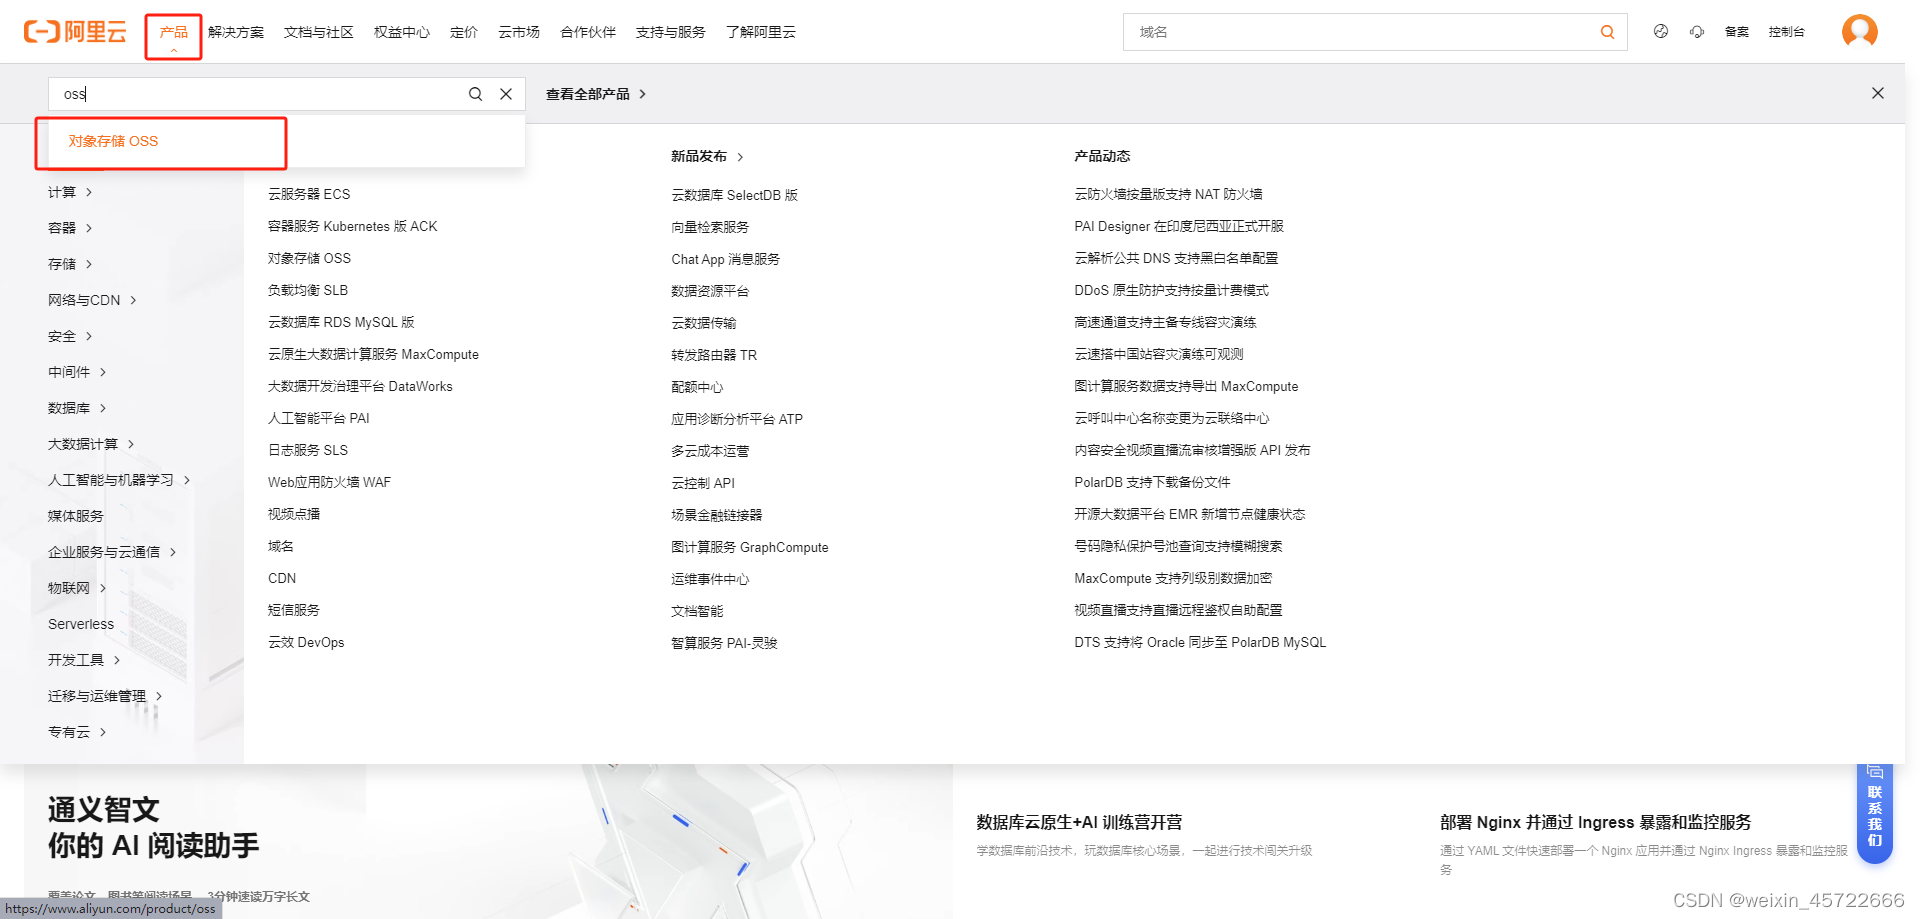Select the Serverless category
The width and height of the screenshot is (1920, 919).
[81, 624]
